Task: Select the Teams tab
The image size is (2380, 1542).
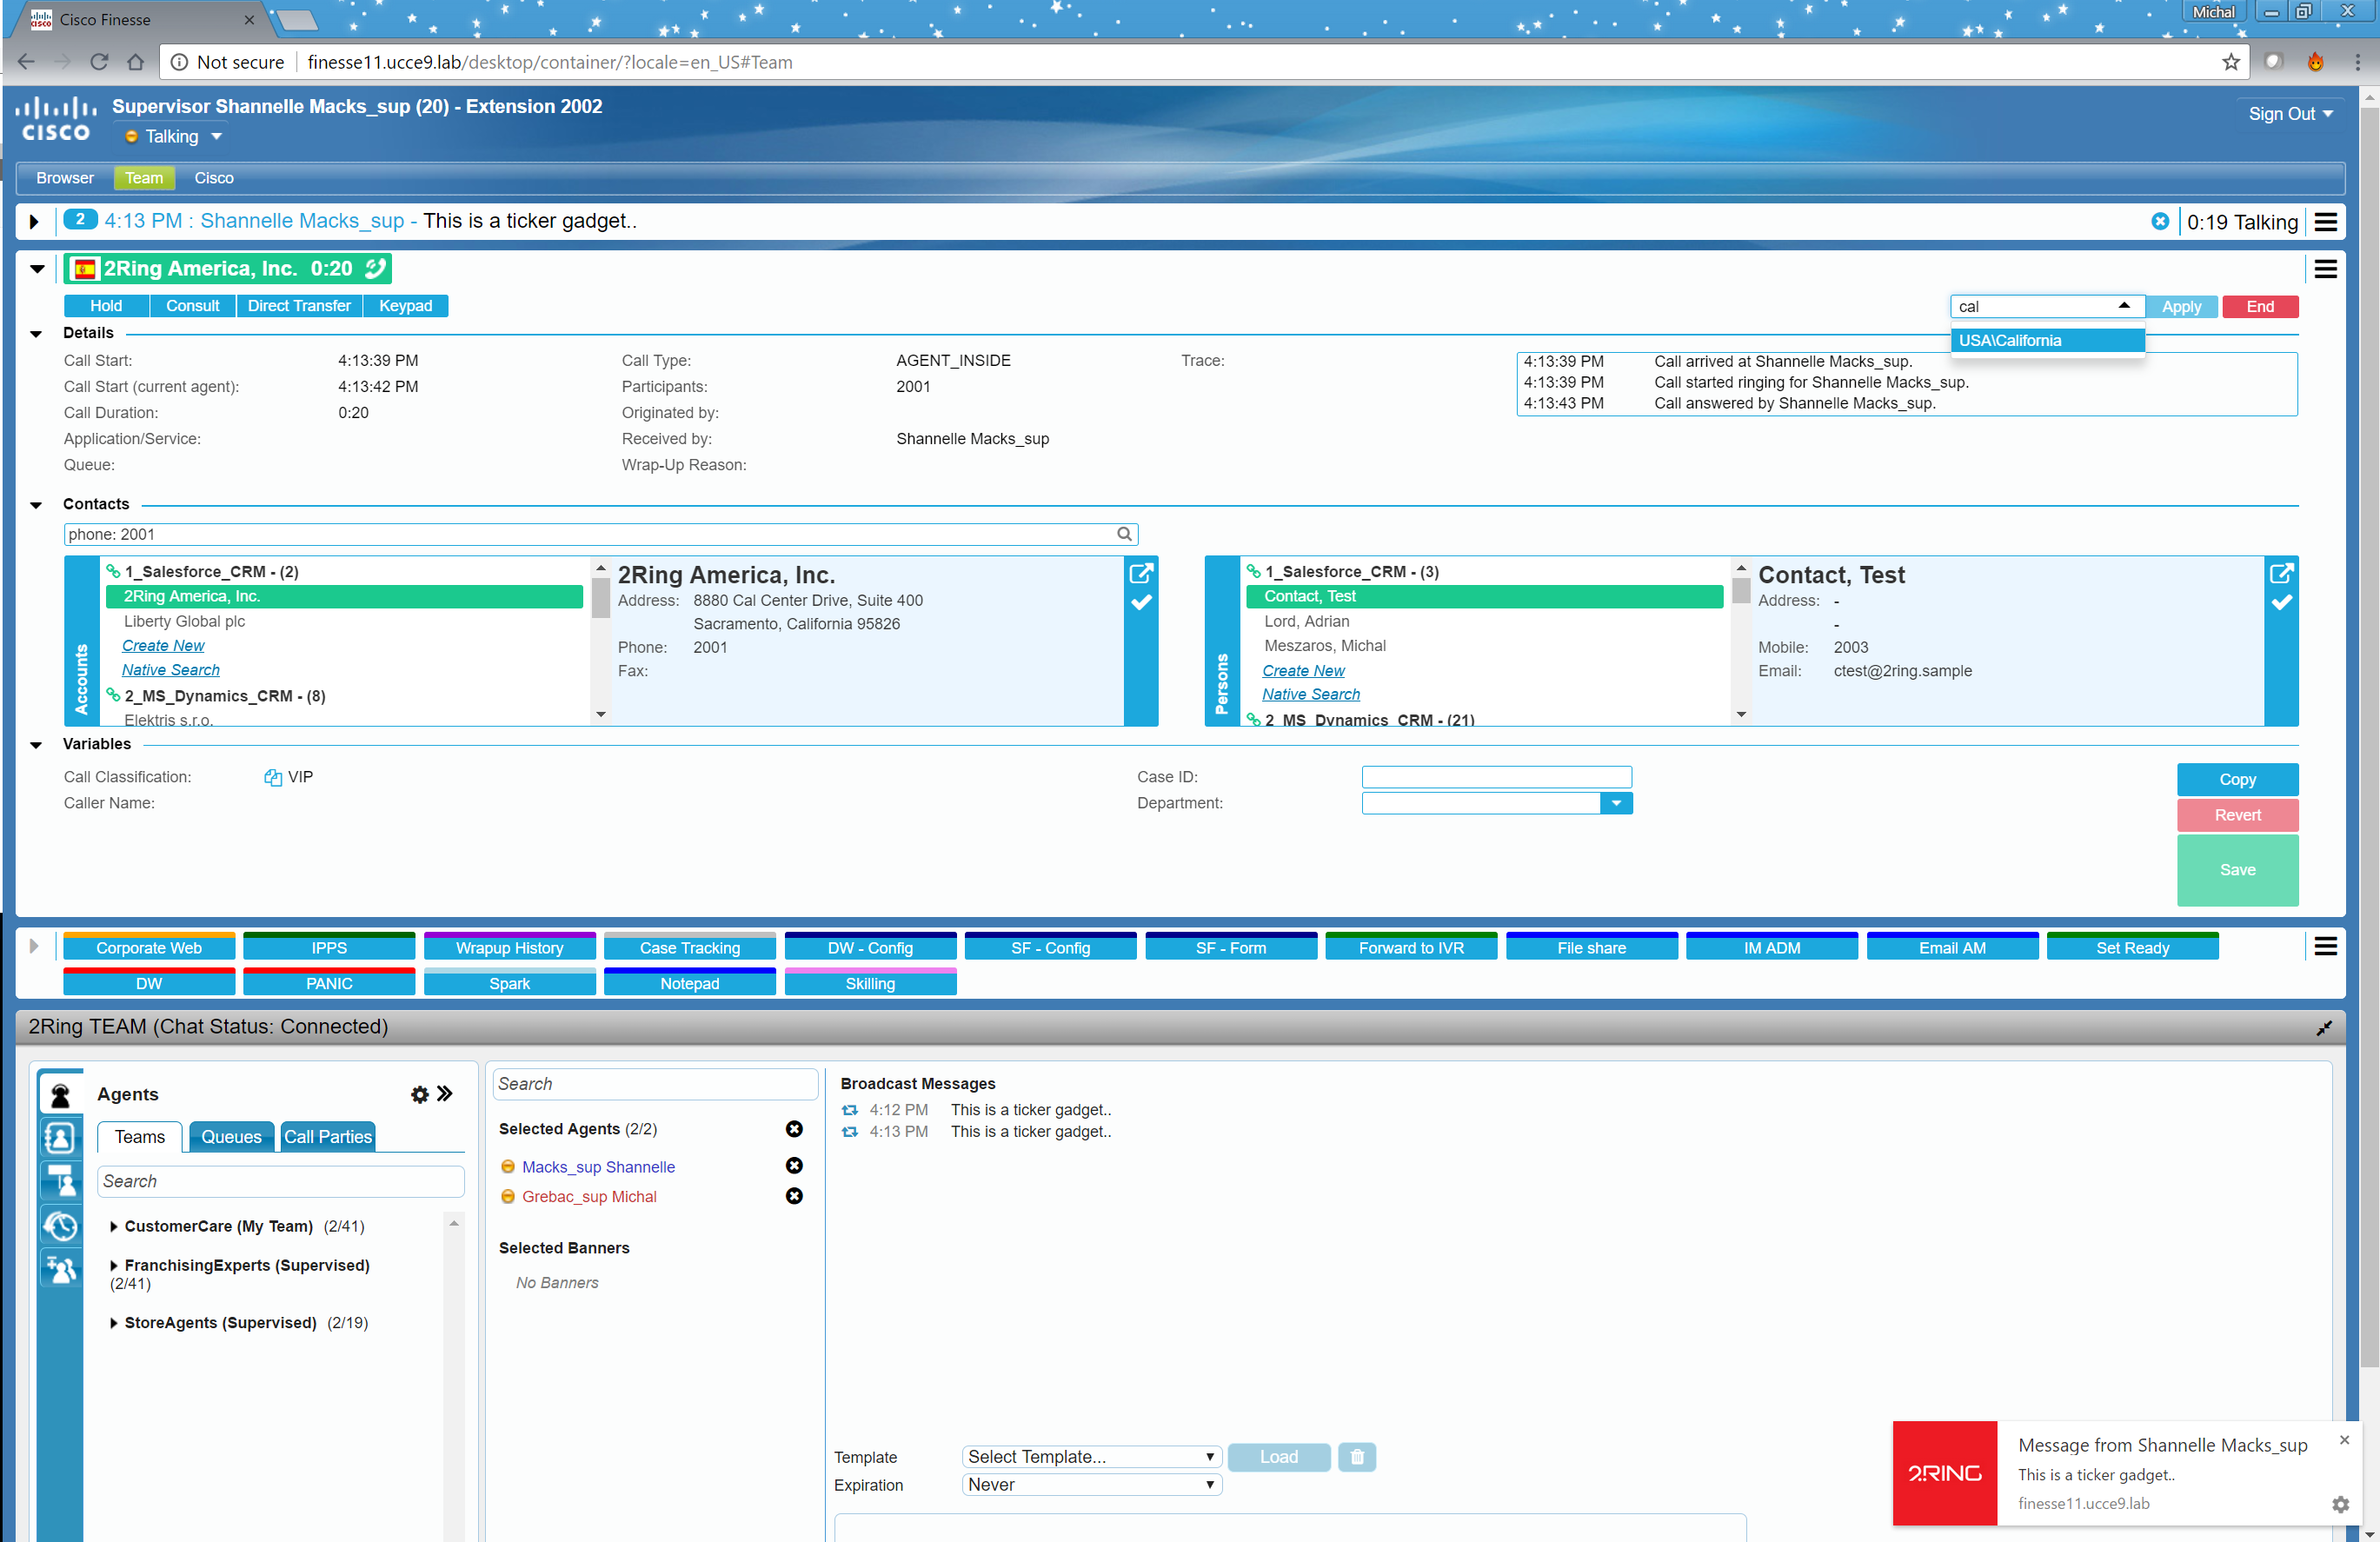Action: [140, 1137]
